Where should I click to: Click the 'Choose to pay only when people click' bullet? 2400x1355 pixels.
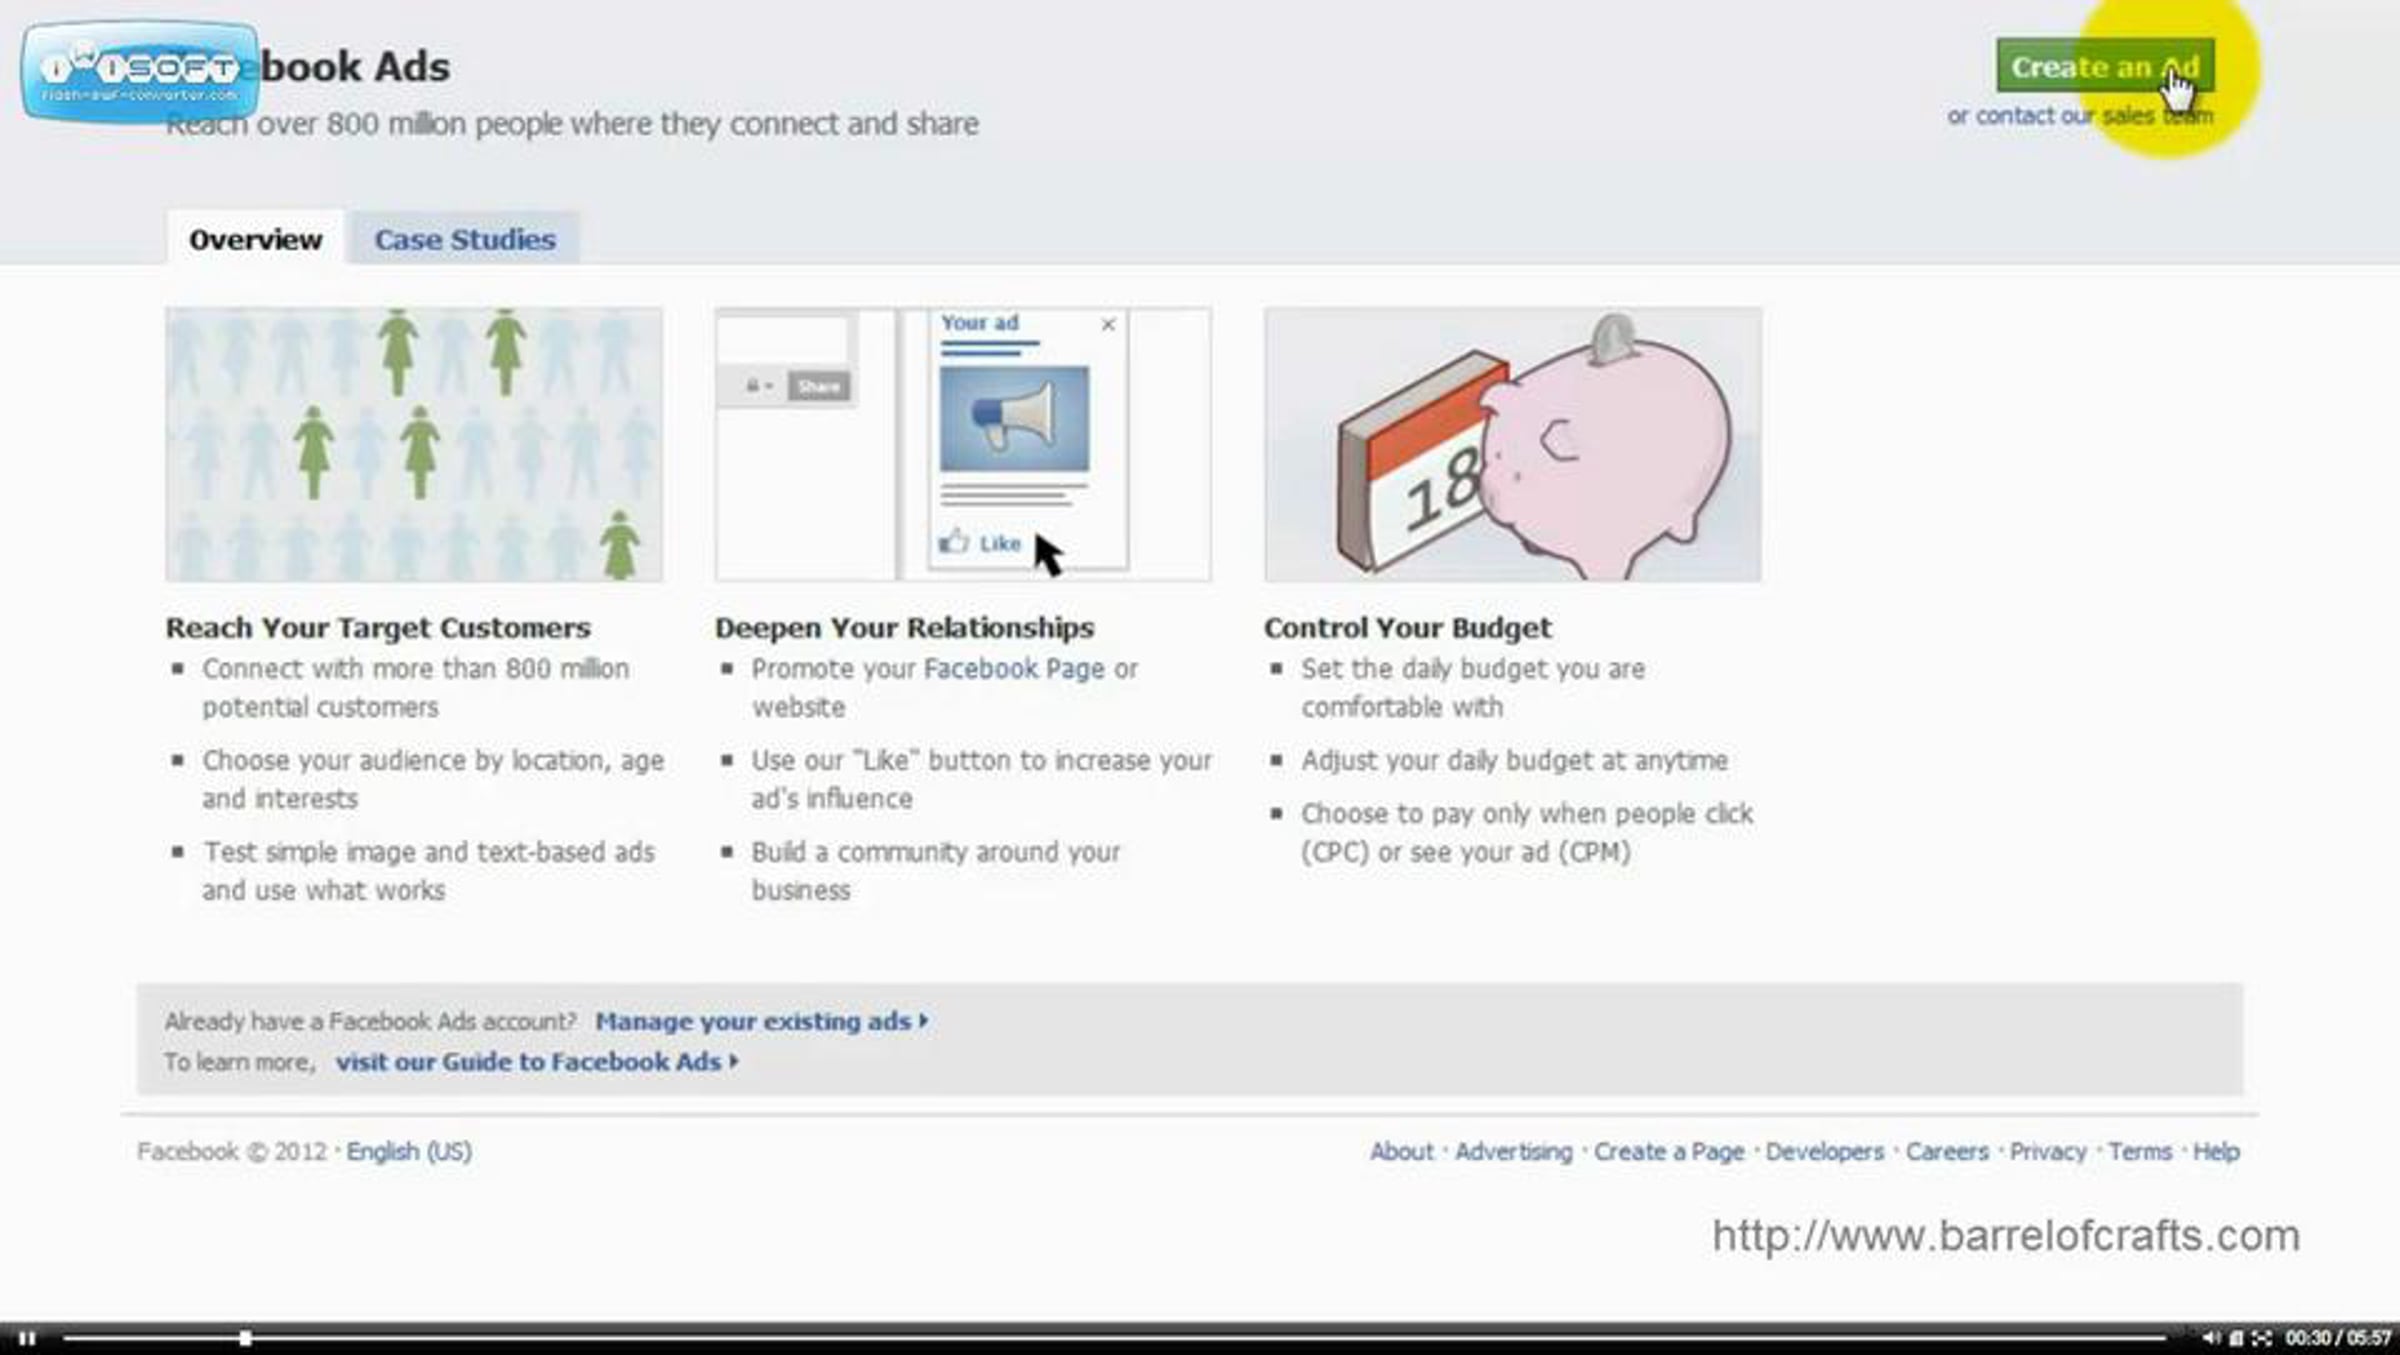[x=1527, y=833]
